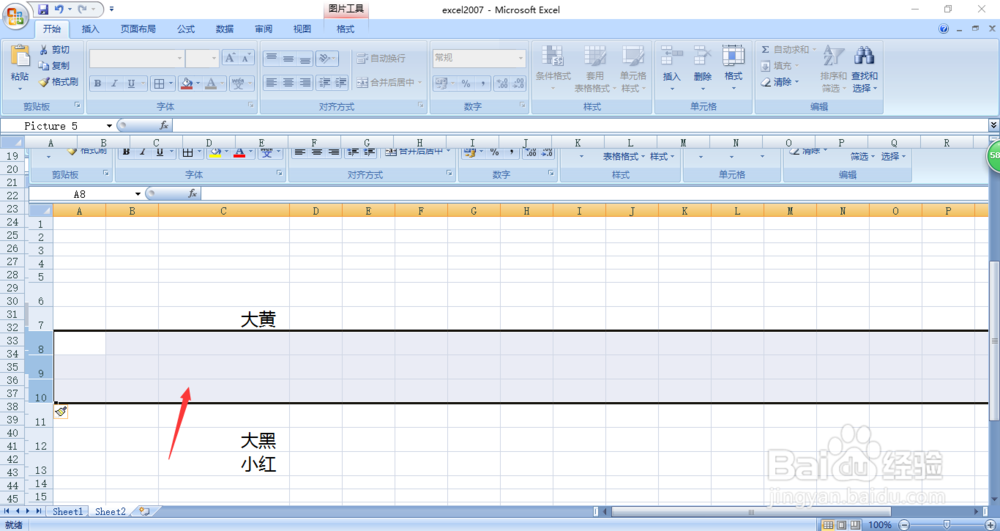Increase decimal places
Screen dimensions: 1000x531
pyautogui.click(x=502, y=83)
